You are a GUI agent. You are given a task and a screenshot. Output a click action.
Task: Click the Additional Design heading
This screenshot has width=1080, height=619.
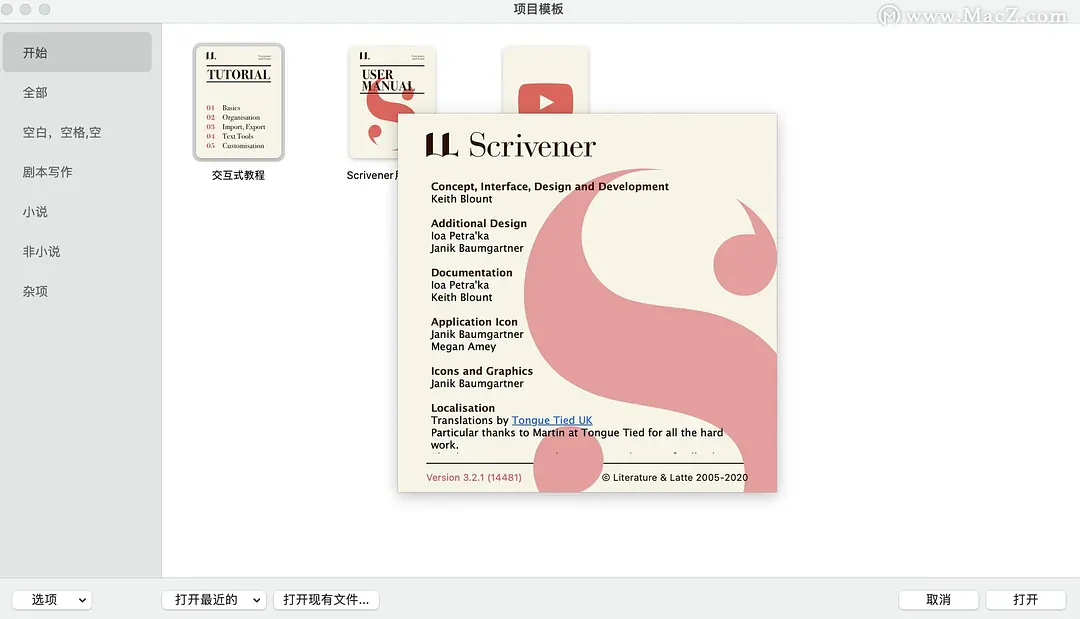(479, 223)
